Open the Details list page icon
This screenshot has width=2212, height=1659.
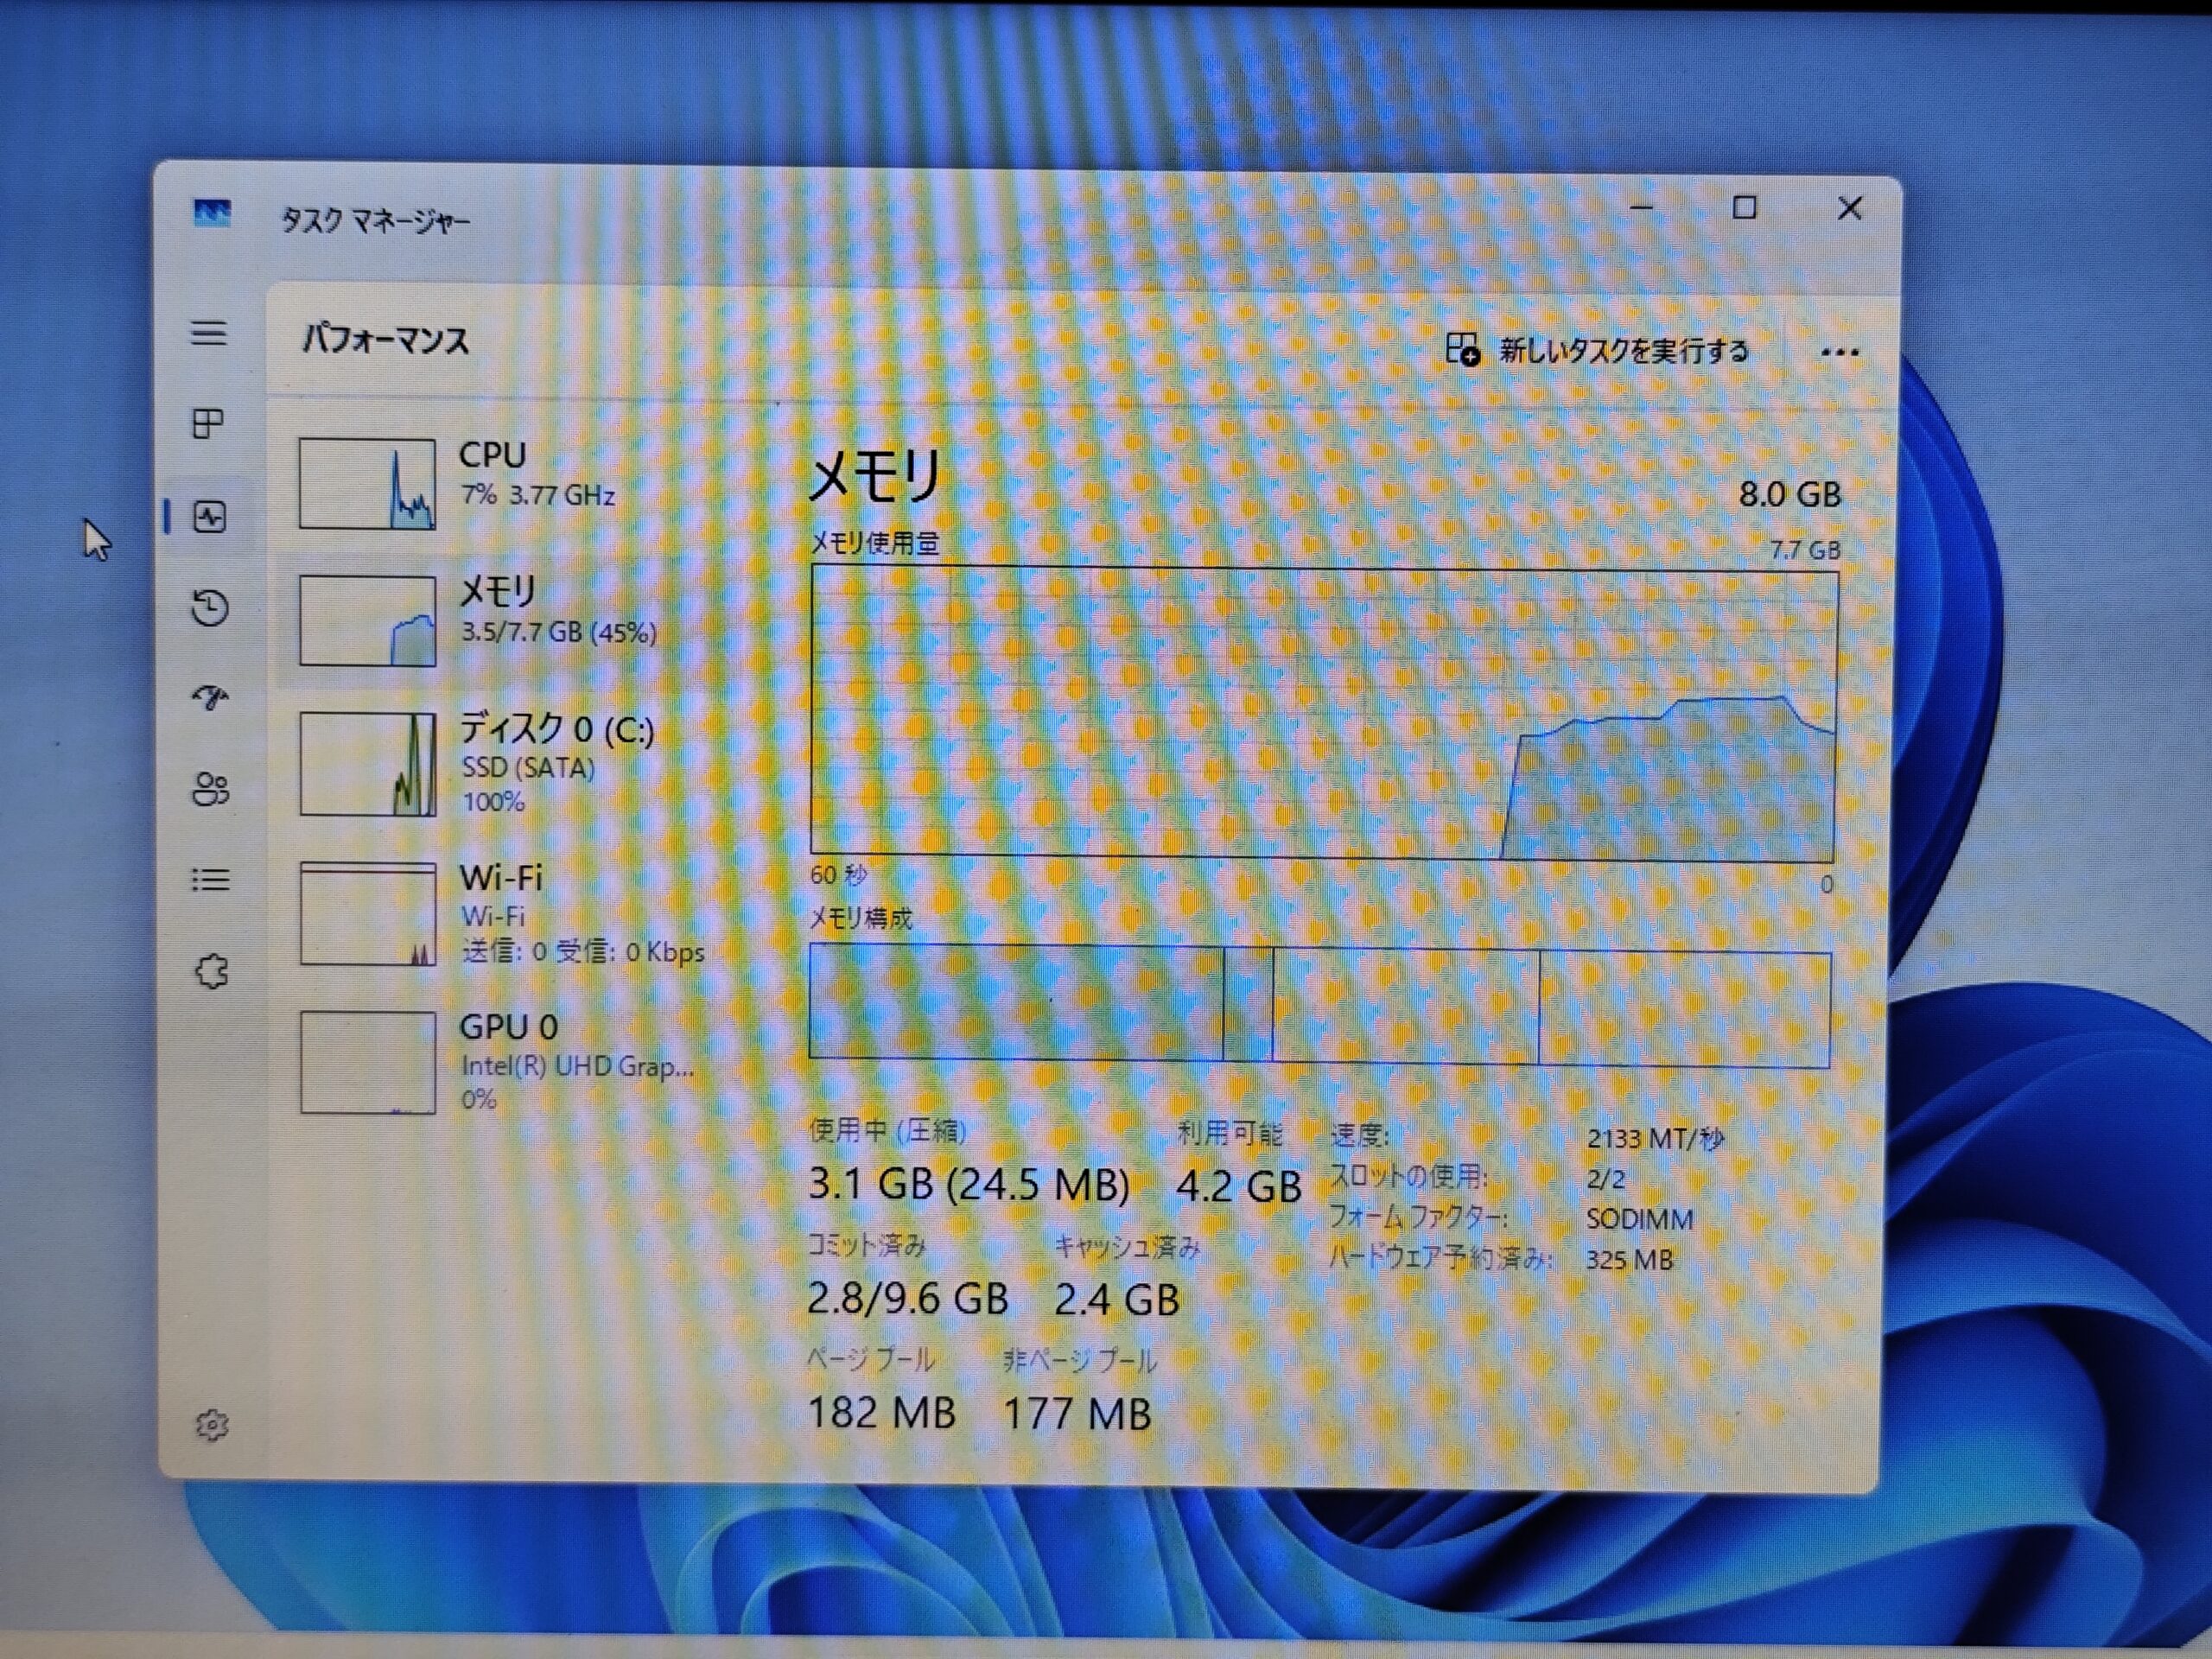tap(210, 880)
